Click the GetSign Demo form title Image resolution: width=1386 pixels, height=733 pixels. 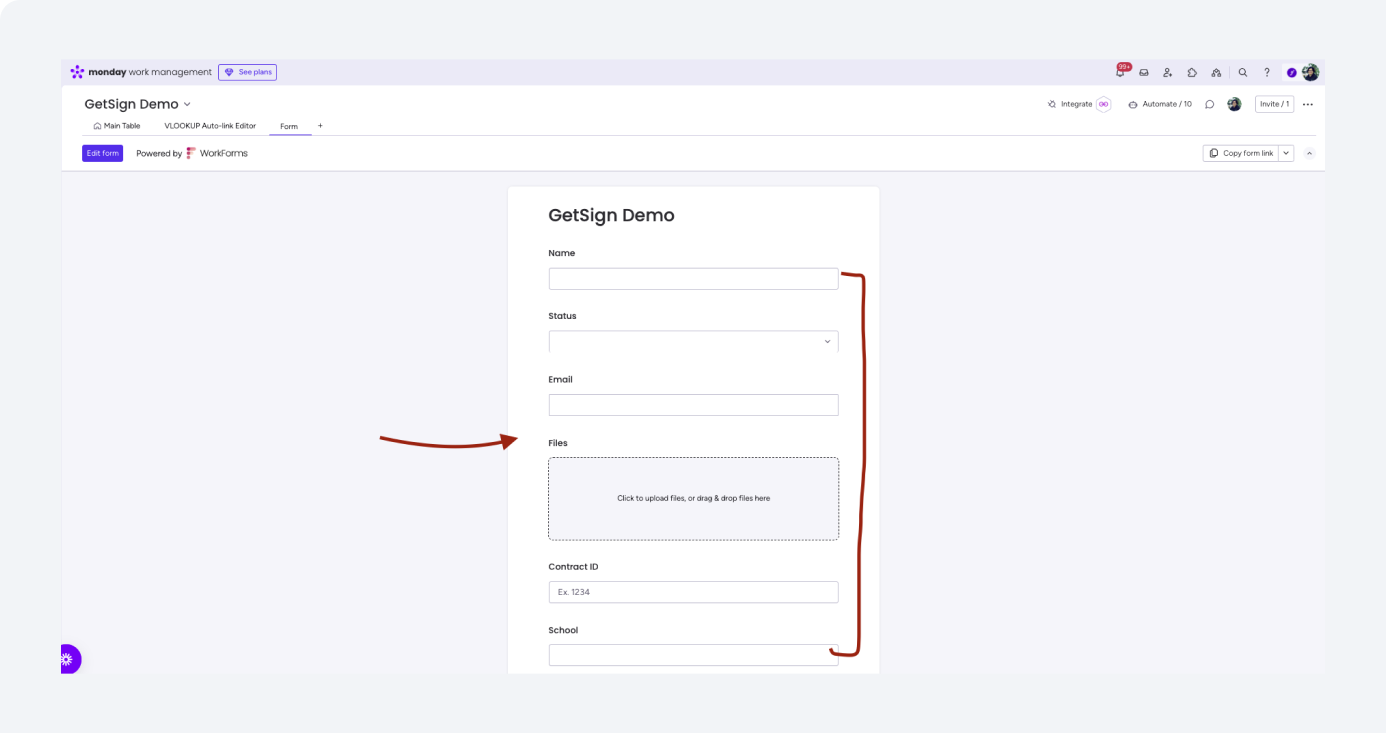(x=611, y=215)
